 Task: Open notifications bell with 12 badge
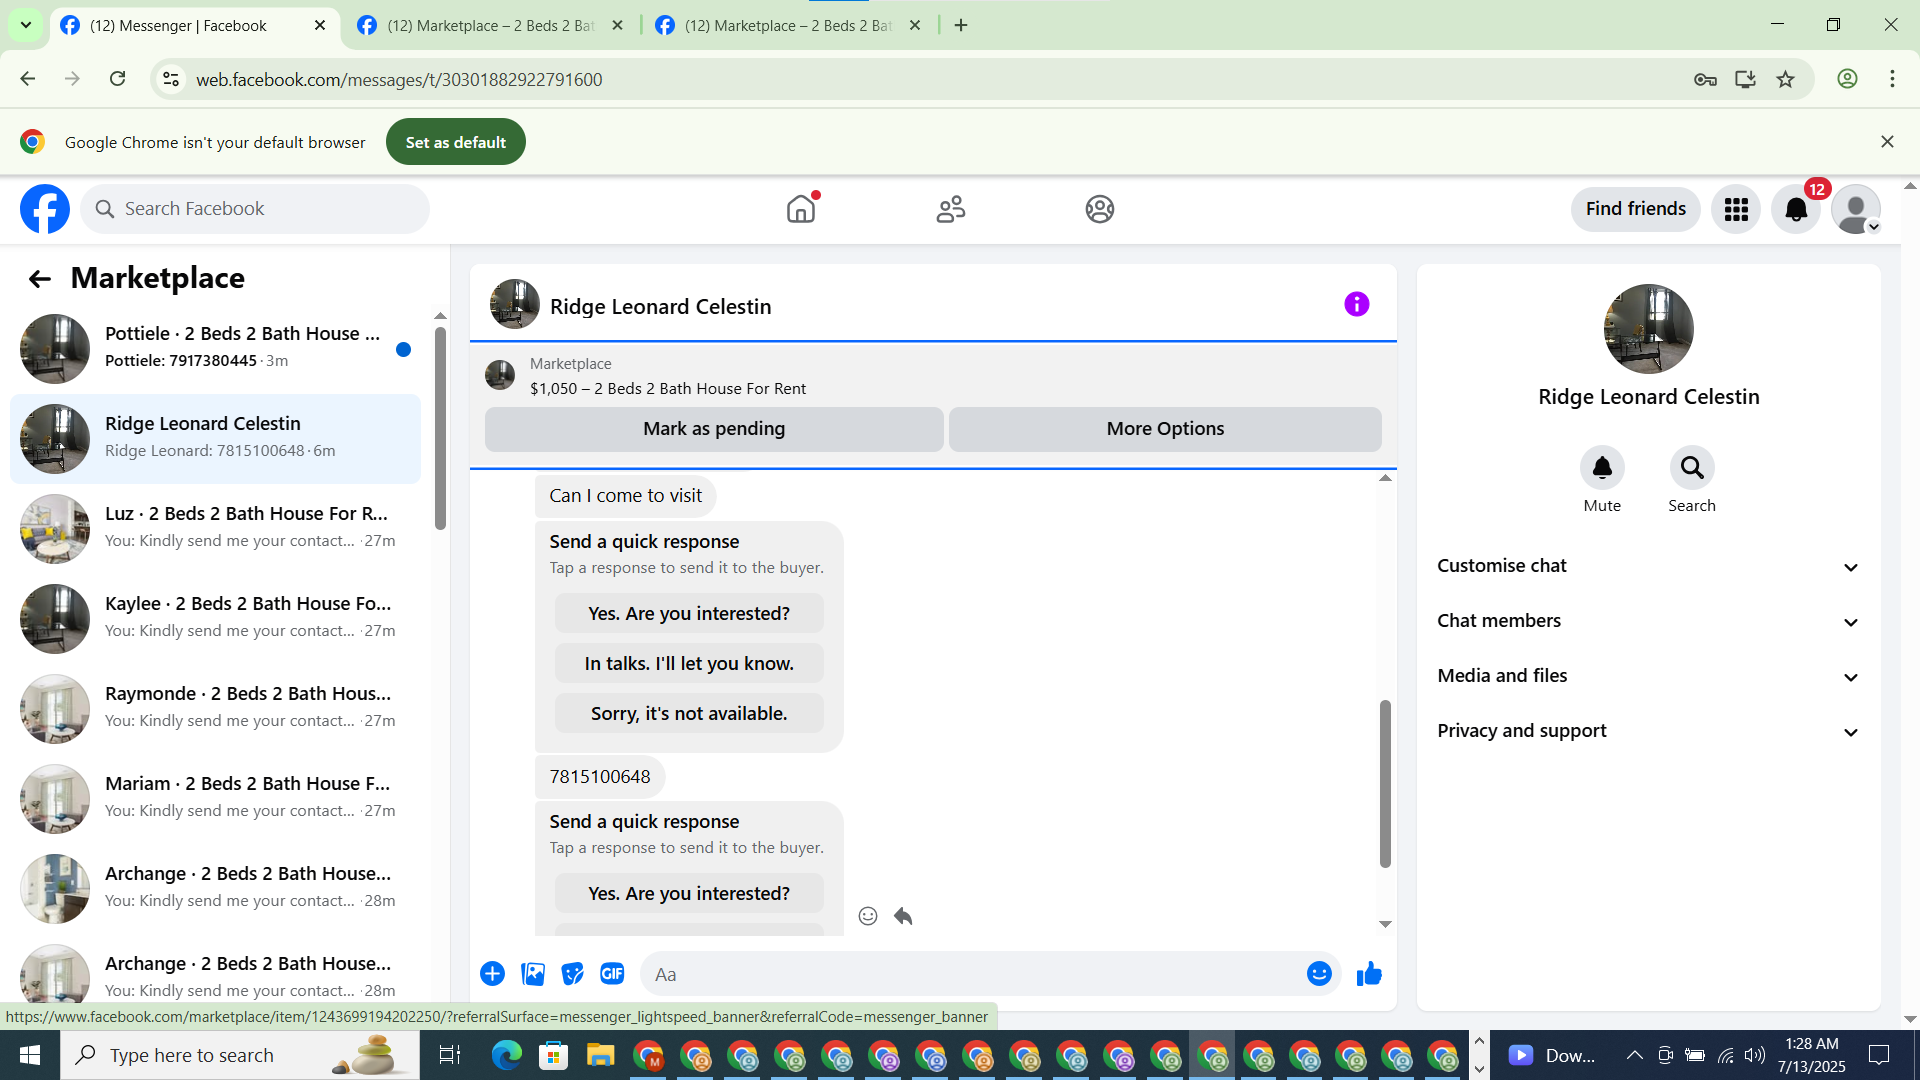[1796, 209]
